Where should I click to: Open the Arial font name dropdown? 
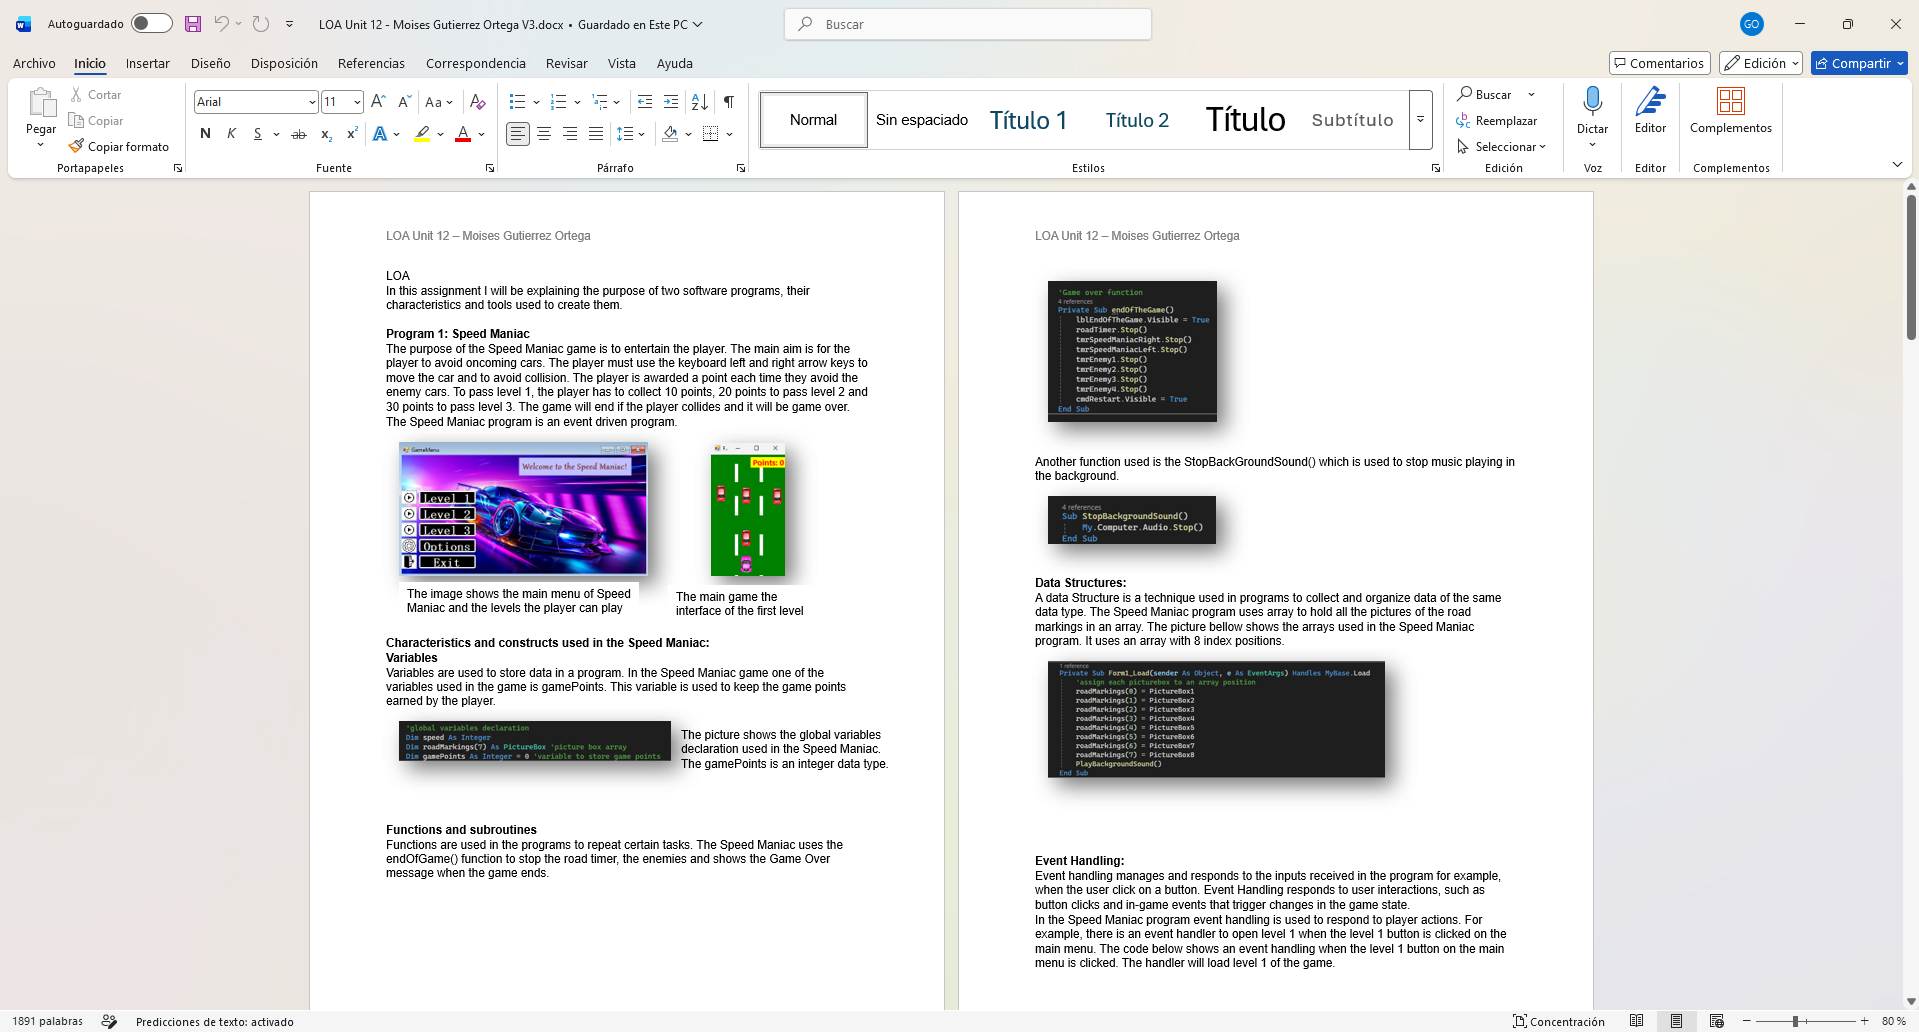pyautogui.click(x=312, y=102)
